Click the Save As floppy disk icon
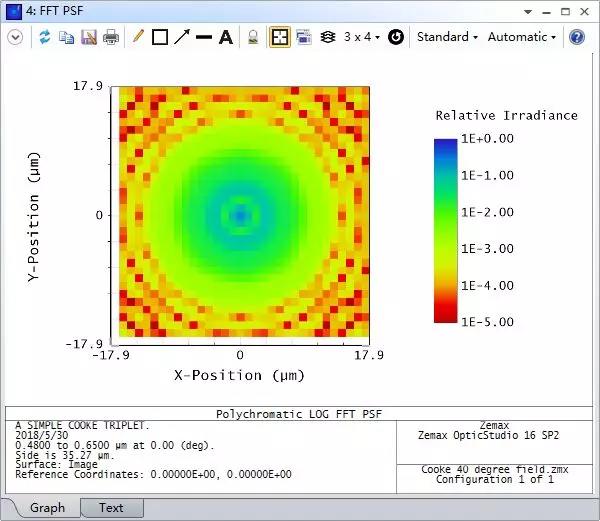Viewport: 600px width, 521px height. 89,37
